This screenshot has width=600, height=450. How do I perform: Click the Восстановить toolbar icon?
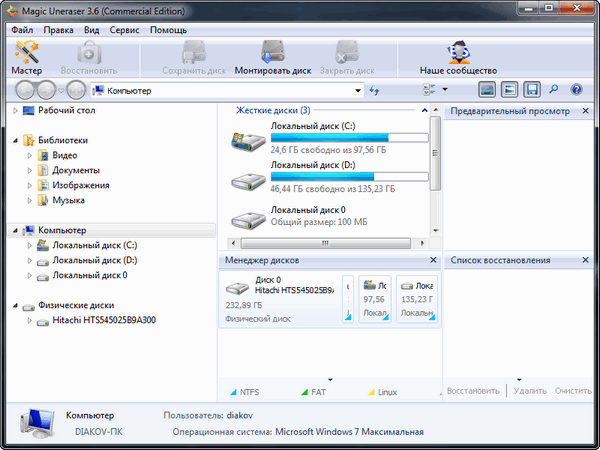(89, 58)
